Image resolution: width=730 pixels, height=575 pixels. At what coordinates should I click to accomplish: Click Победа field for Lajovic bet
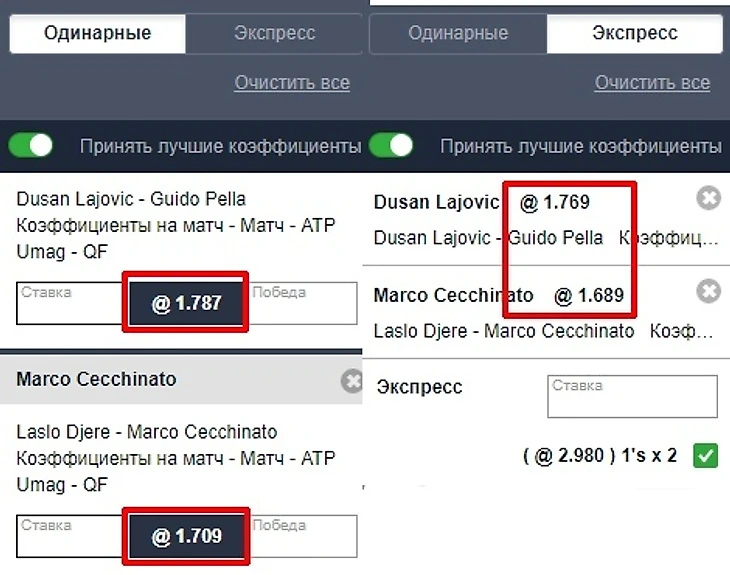point(303,303)
